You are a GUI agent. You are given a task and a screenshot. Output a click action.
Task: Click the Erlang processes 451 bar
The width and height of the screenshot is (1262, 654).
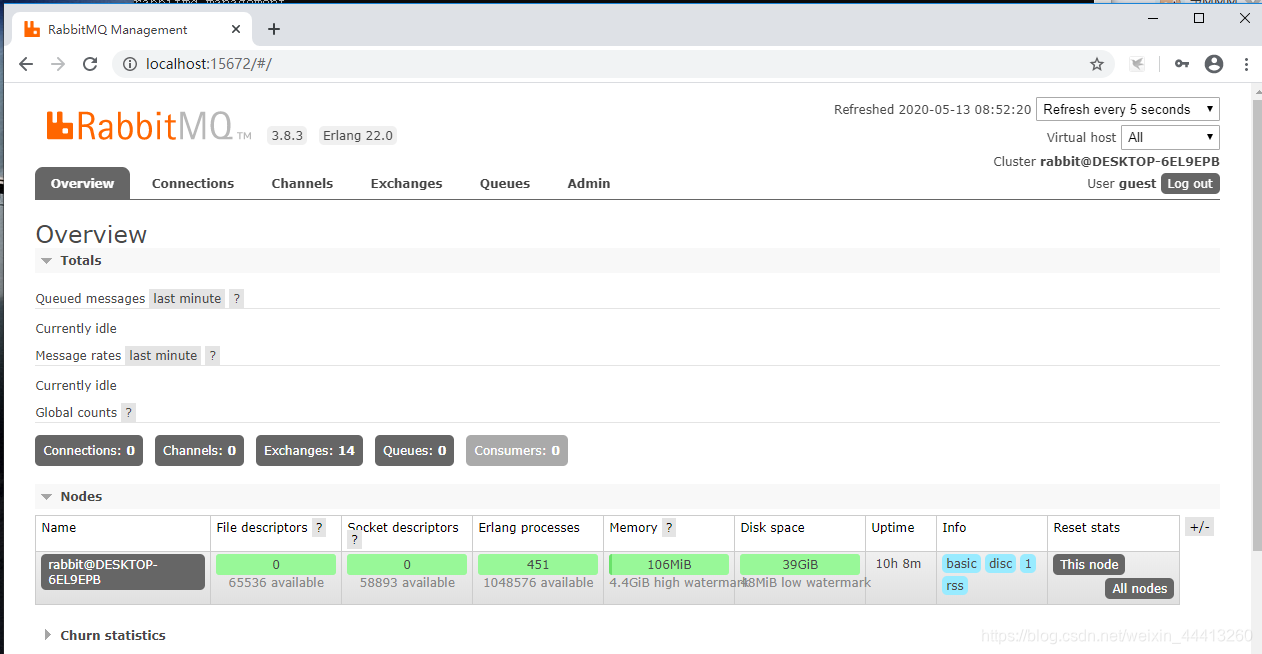(x=538, y=564)
